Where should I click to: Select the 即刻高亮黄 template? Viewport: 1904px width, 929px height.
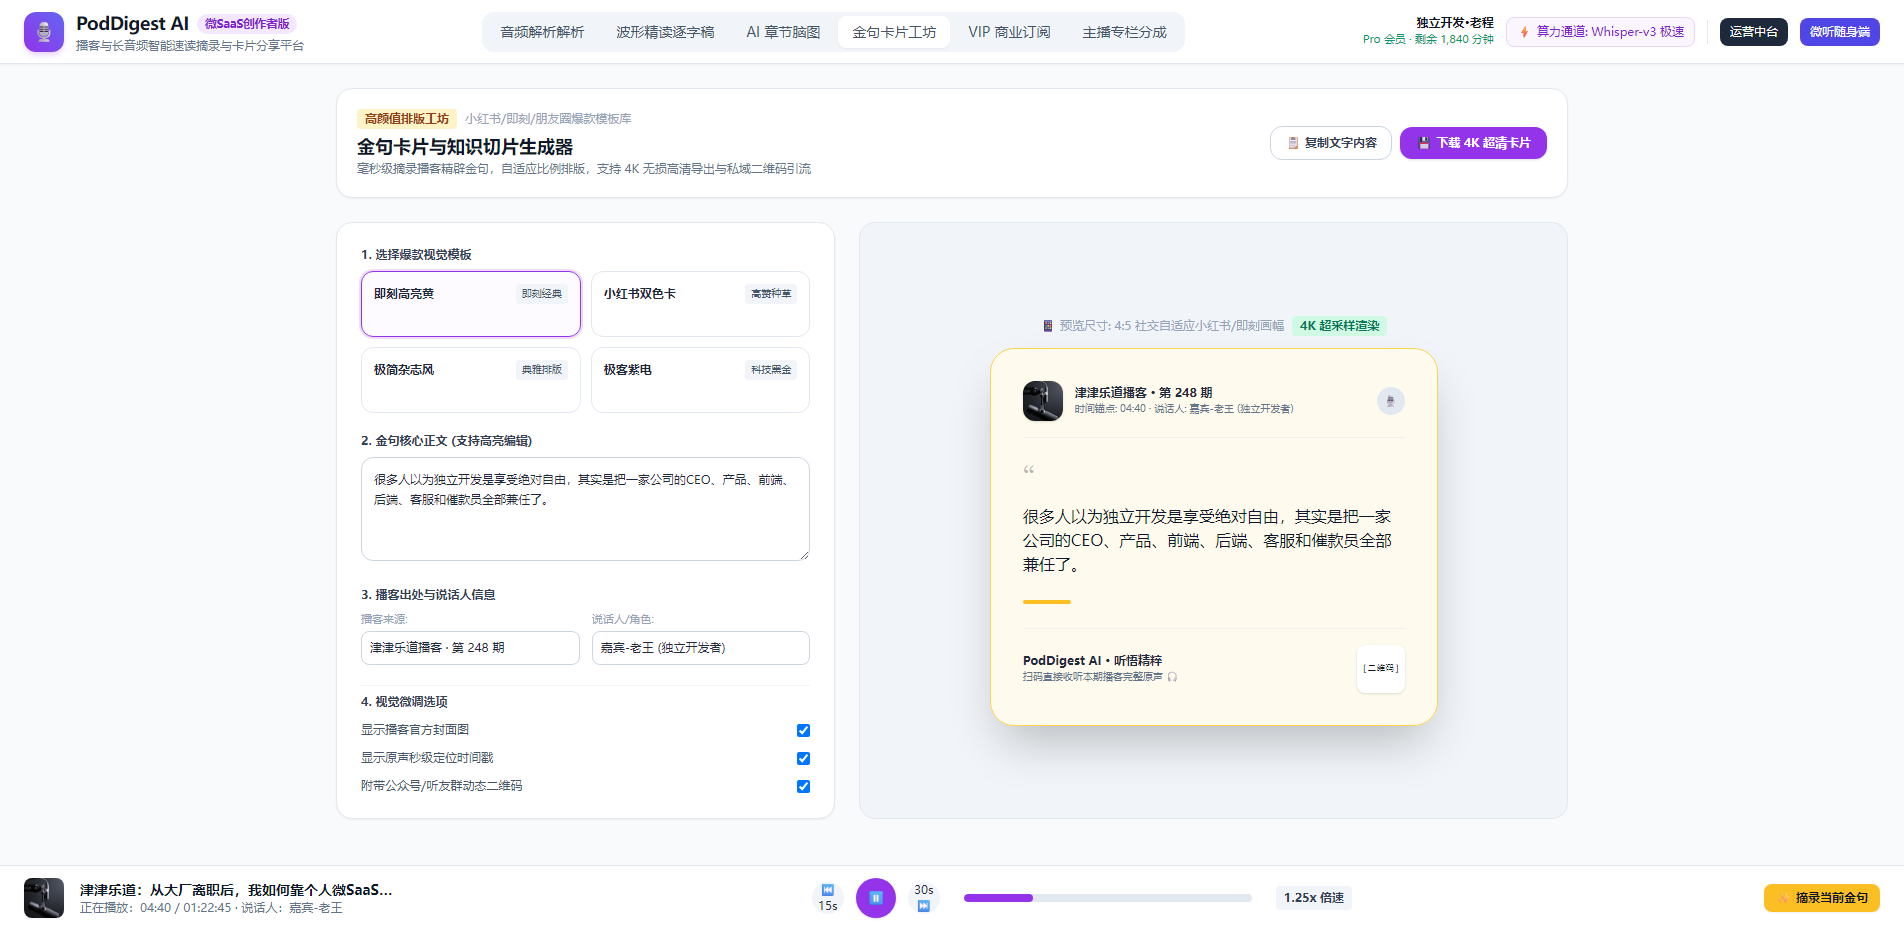pyautogui.click(x=471, y=304)
